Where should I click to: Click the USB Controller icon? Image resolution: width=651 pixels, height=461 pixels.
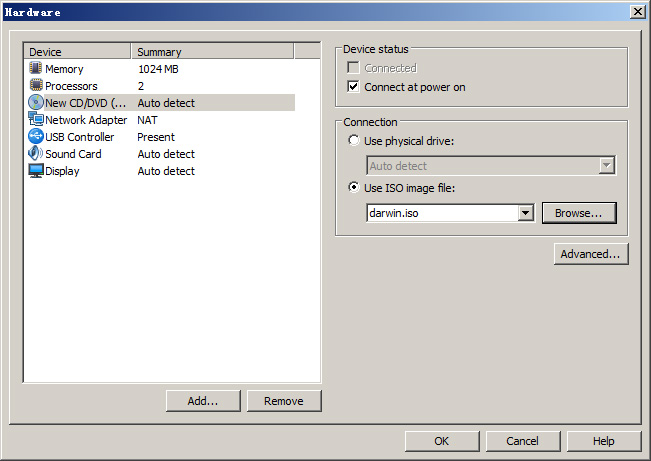click(36, 136)
